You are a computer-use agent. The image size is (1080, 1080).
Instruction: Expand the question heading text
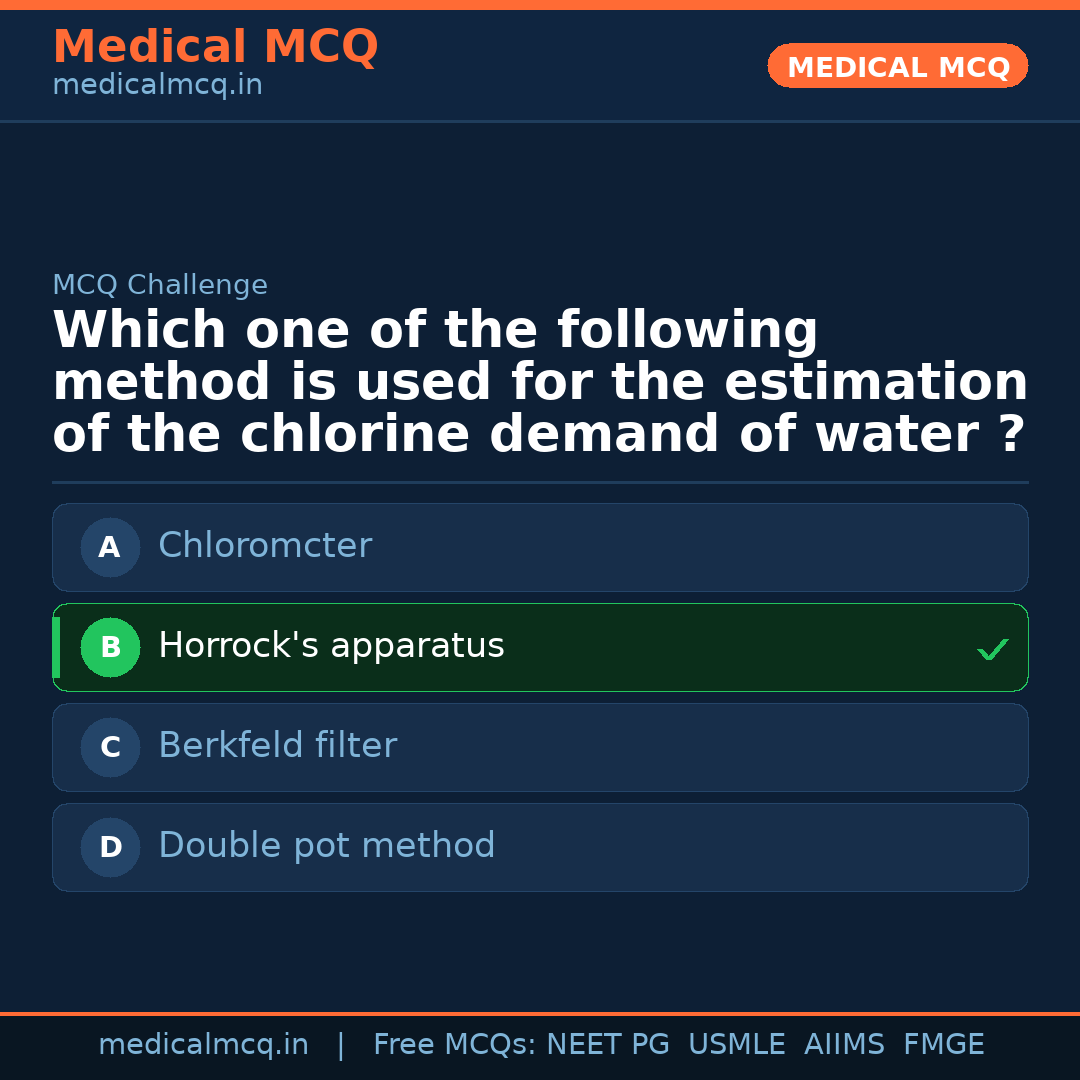point(540,381)
